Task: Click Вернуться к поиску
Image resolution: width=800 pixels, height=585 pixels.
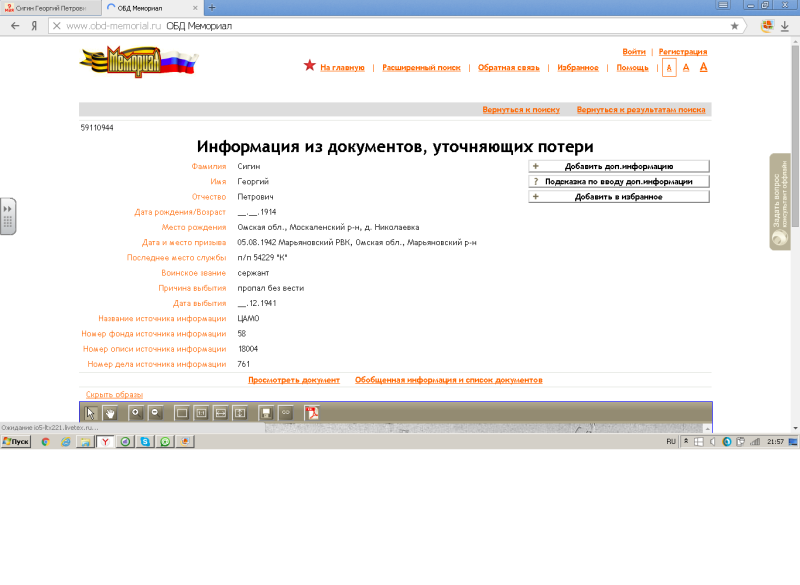Action: [x=521, y=110]
